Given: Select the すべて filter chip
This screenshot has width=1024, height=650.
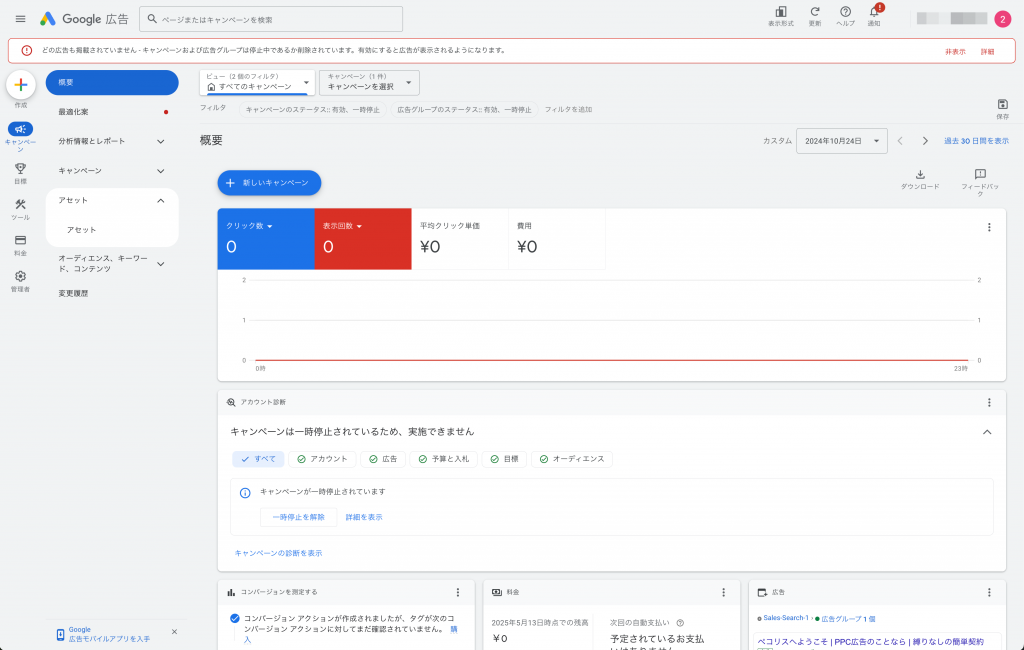Looking at the screenshot, I should (x=257, y=459).
